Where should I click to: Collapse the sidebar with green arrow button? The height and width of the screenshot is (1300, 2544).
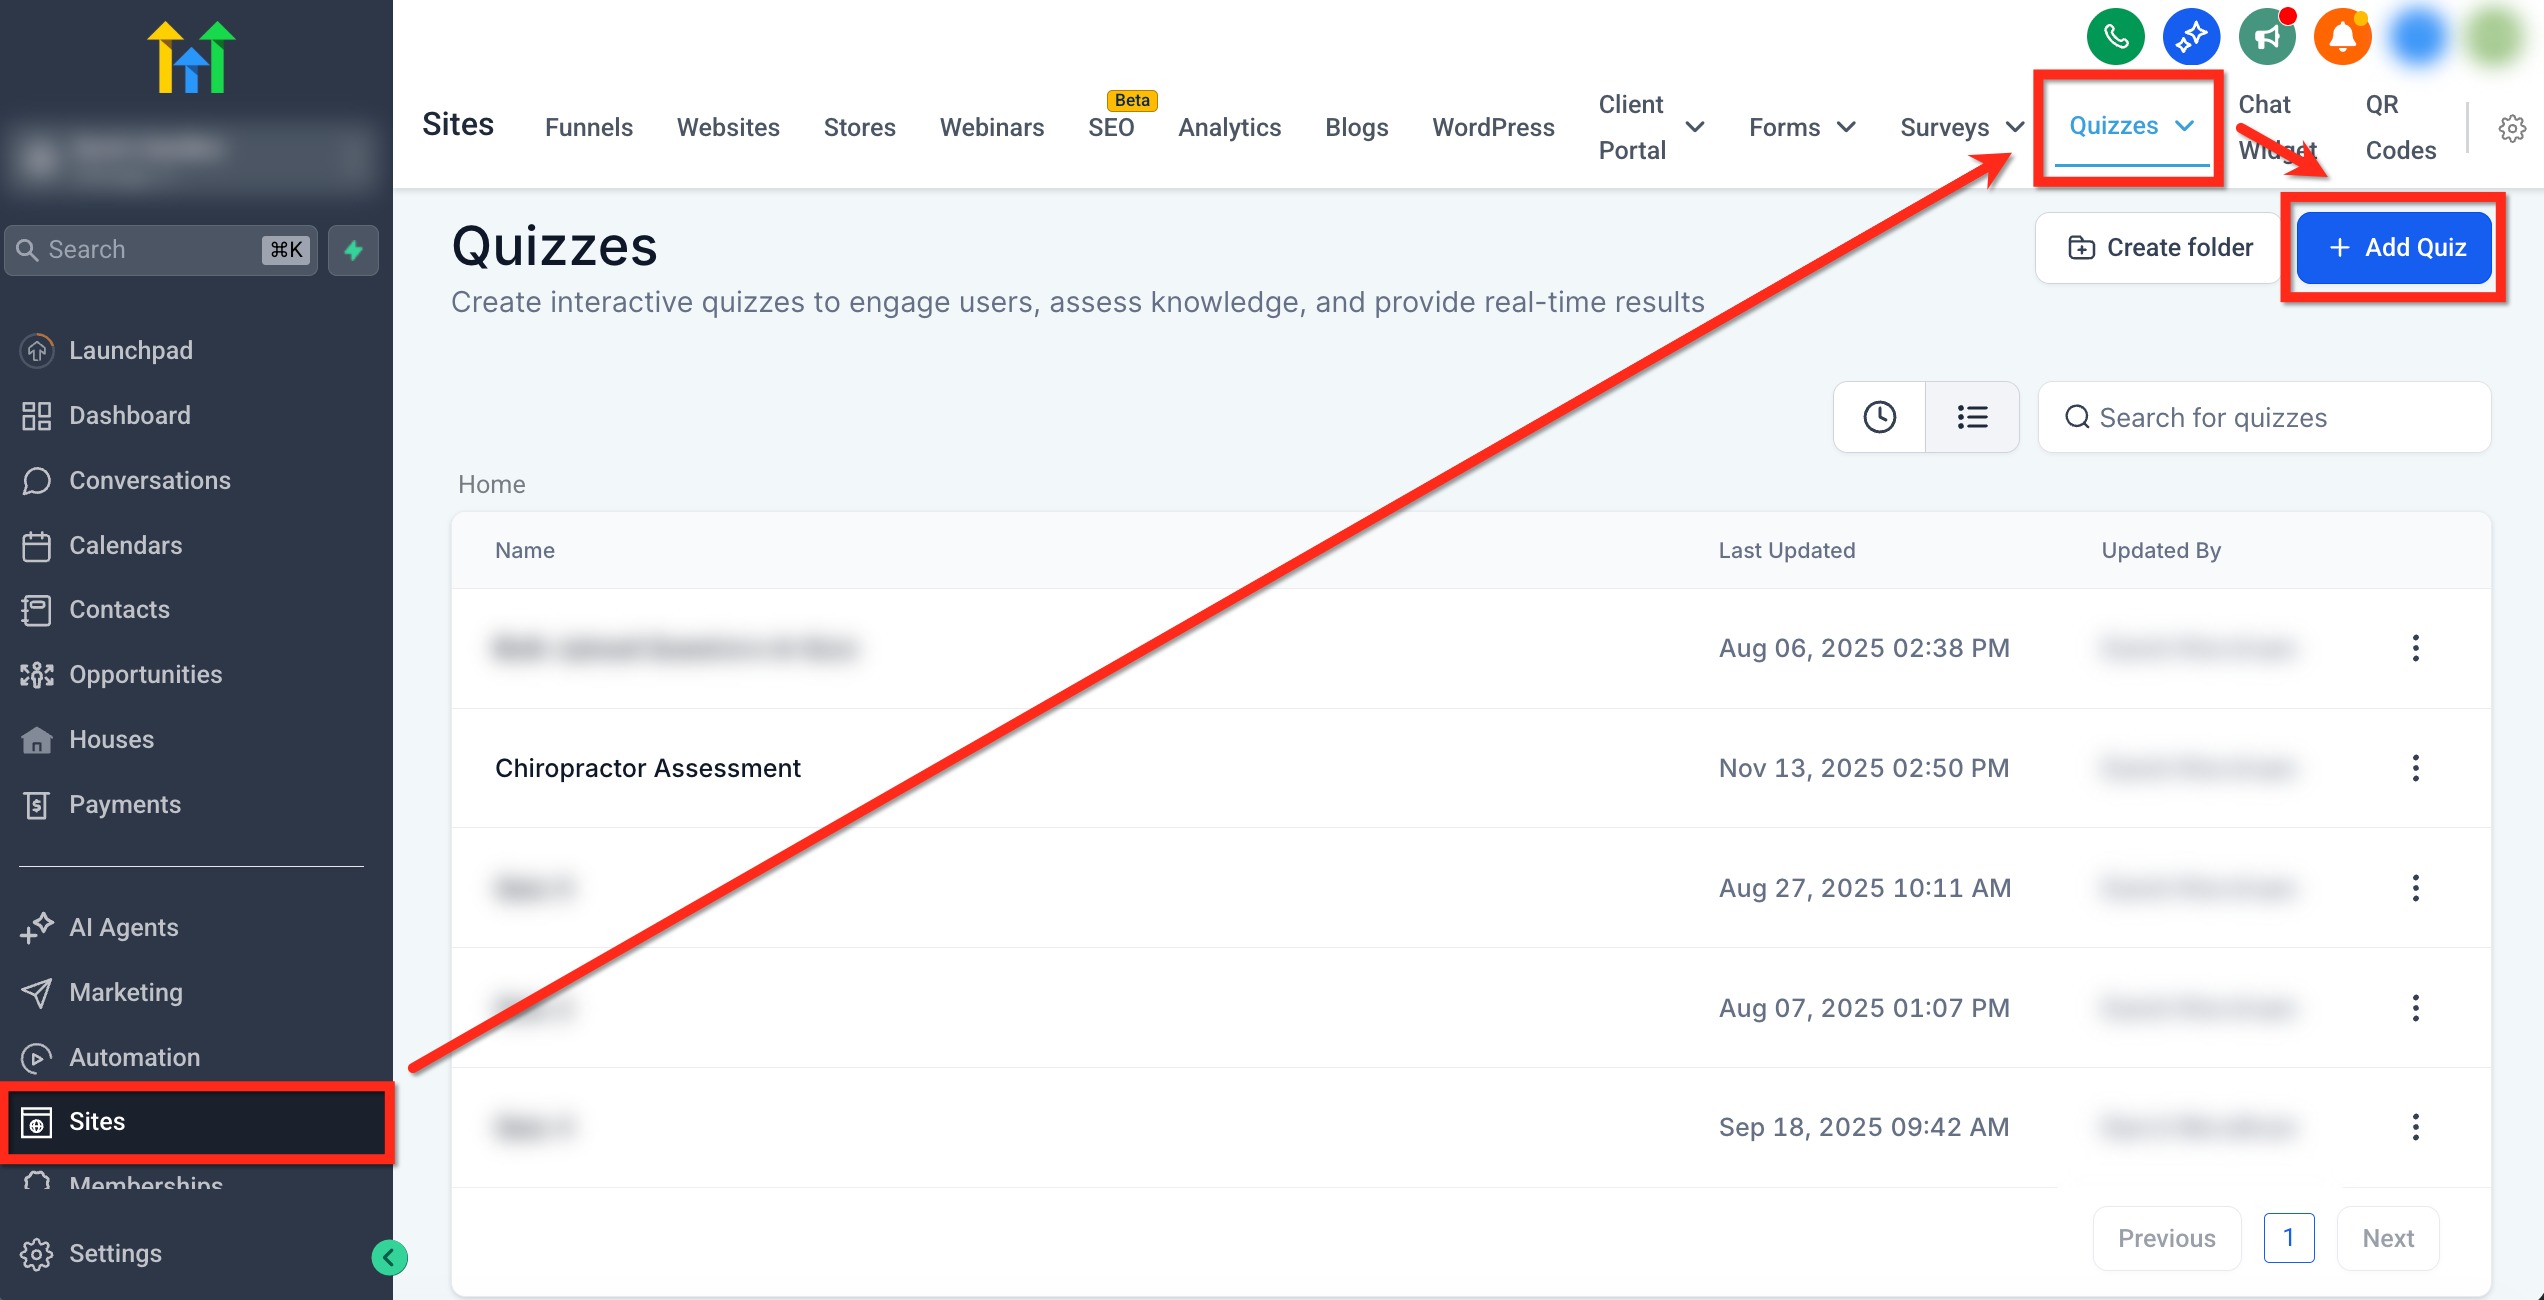pyautogui.click(x=389, y=1257)
